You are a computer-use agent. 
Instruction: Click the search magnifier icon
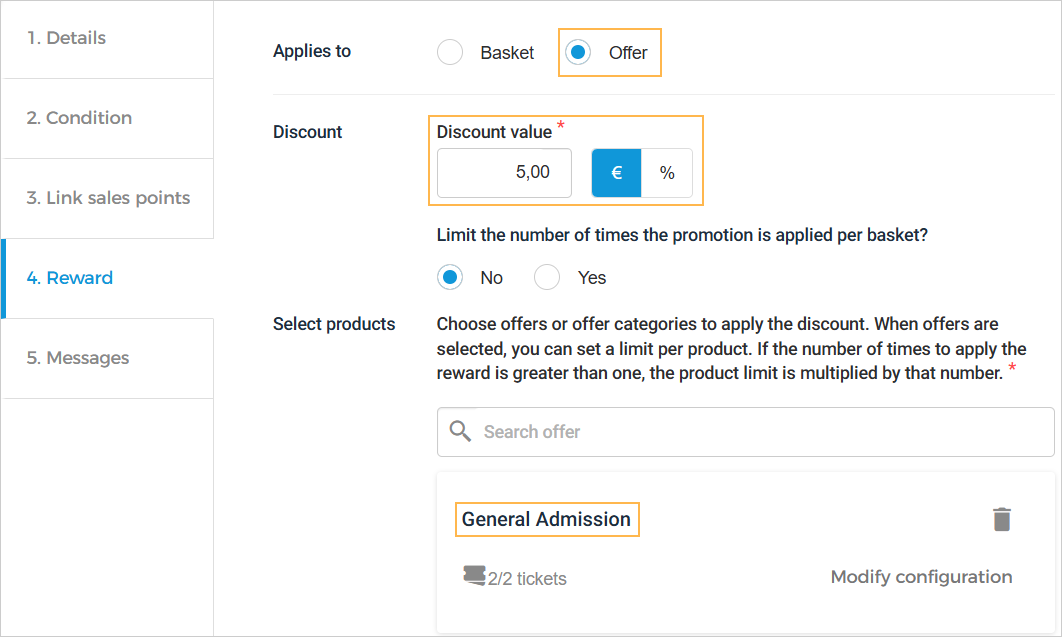pos(460,431)
